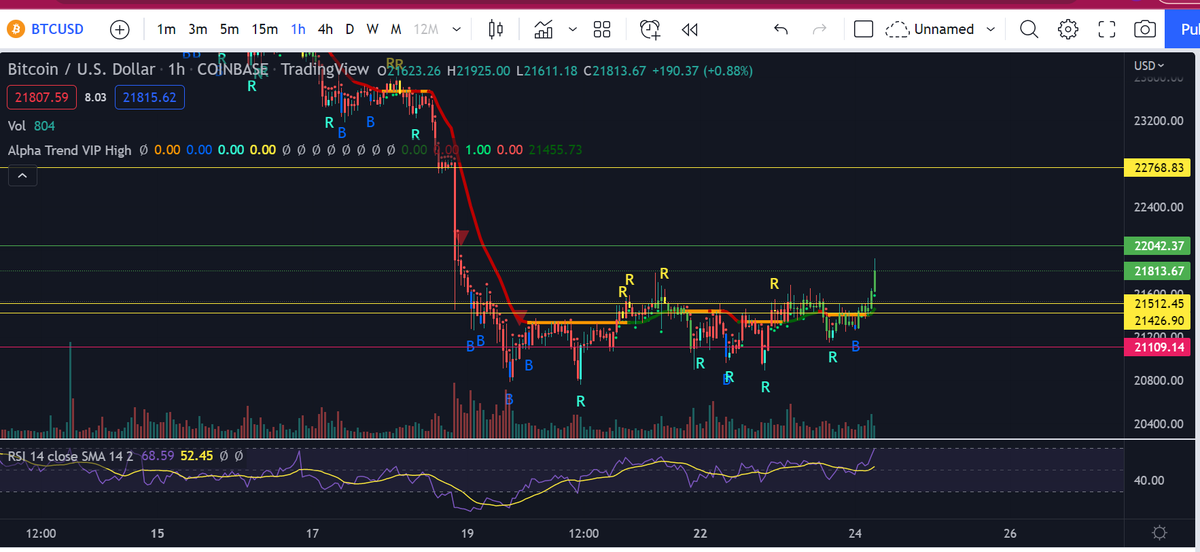Viewport: 1200px width, 552px height.
Task: Collapse the indicator legend with chevron
Action: click(x=21, y=176)
